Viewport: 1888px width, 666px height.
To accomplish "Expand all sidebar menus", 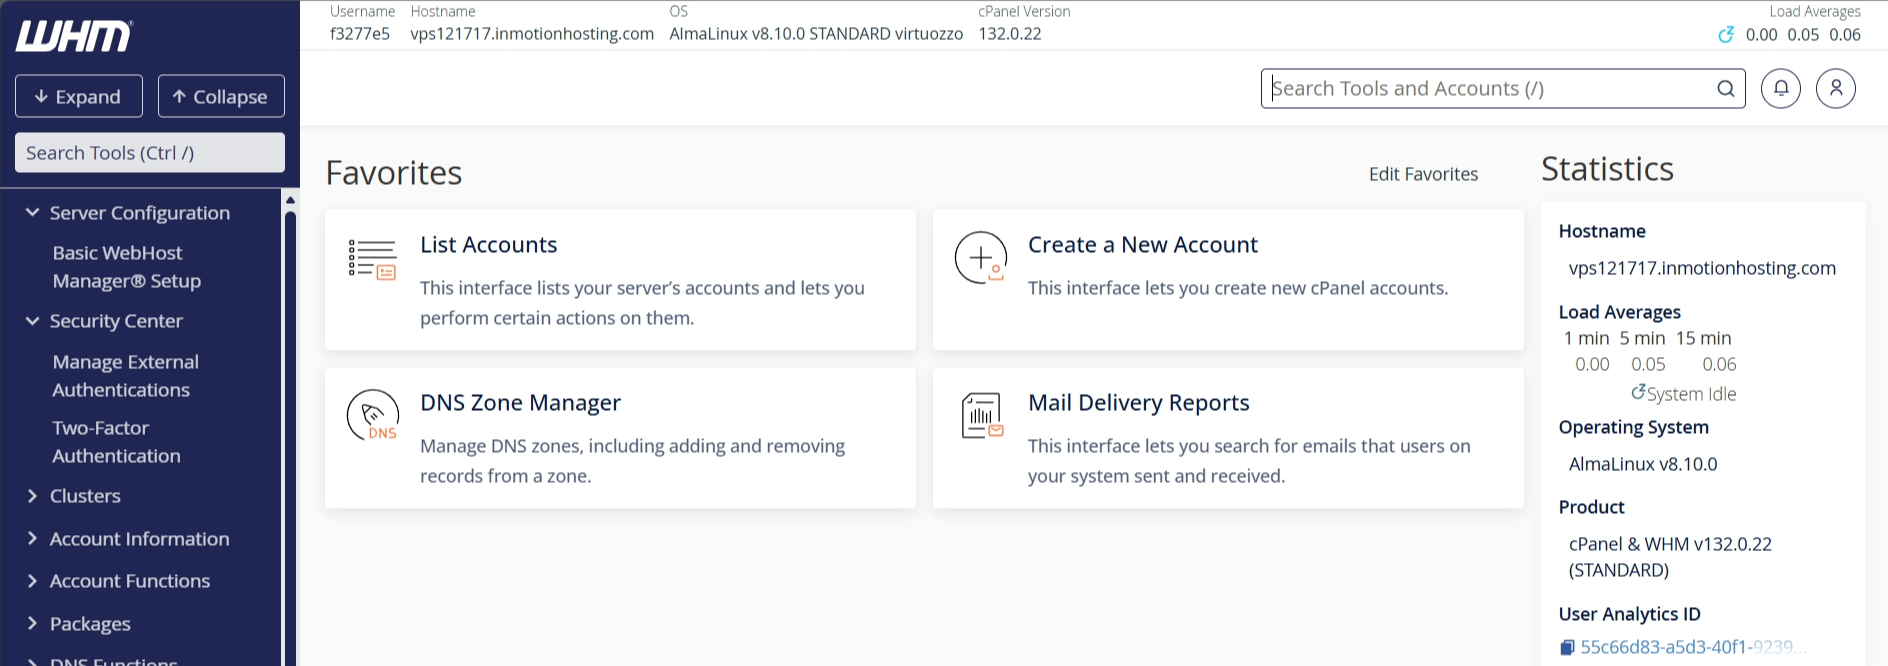I will coord(79,96).
